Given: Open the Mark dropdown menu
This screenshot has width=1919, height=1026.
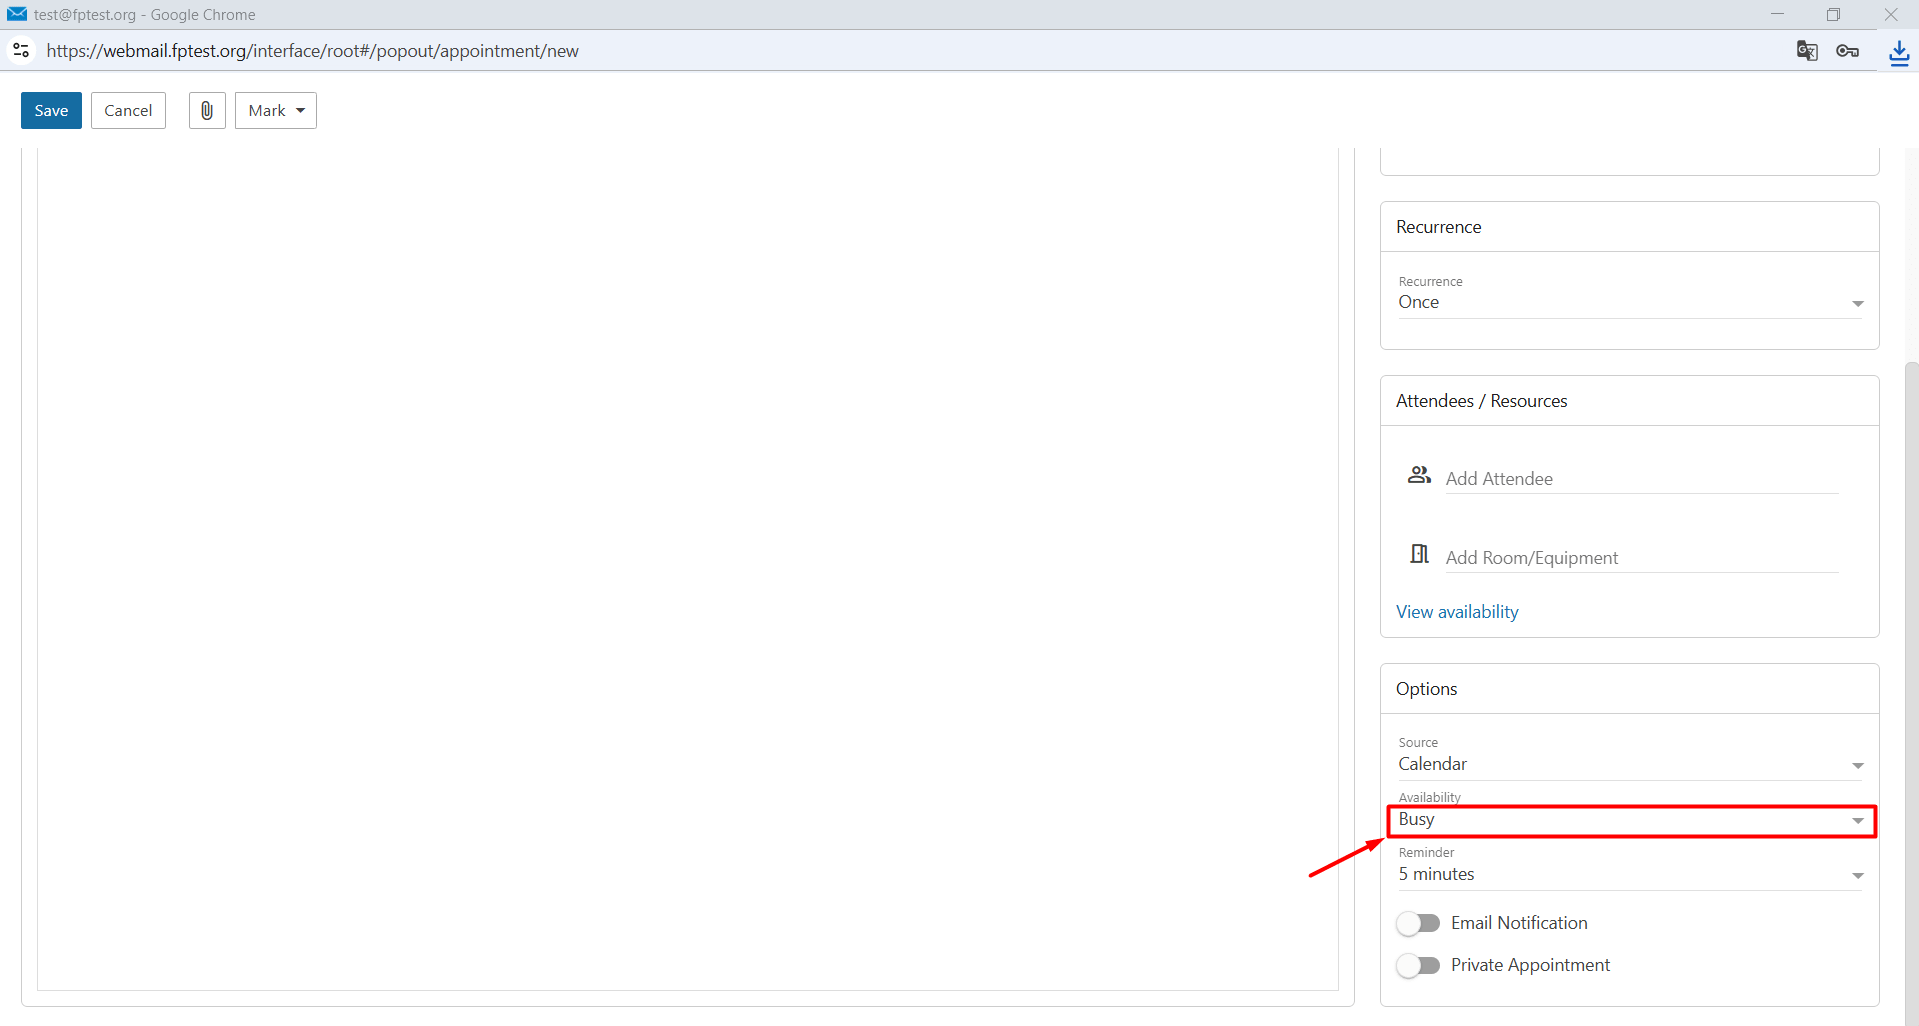Looking at the screenshot, I should 276,111.
